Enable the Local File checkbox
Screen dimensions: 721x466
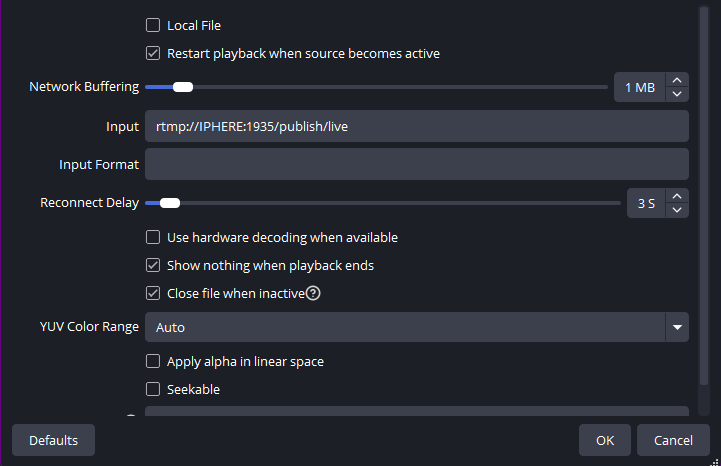point(153,25)
